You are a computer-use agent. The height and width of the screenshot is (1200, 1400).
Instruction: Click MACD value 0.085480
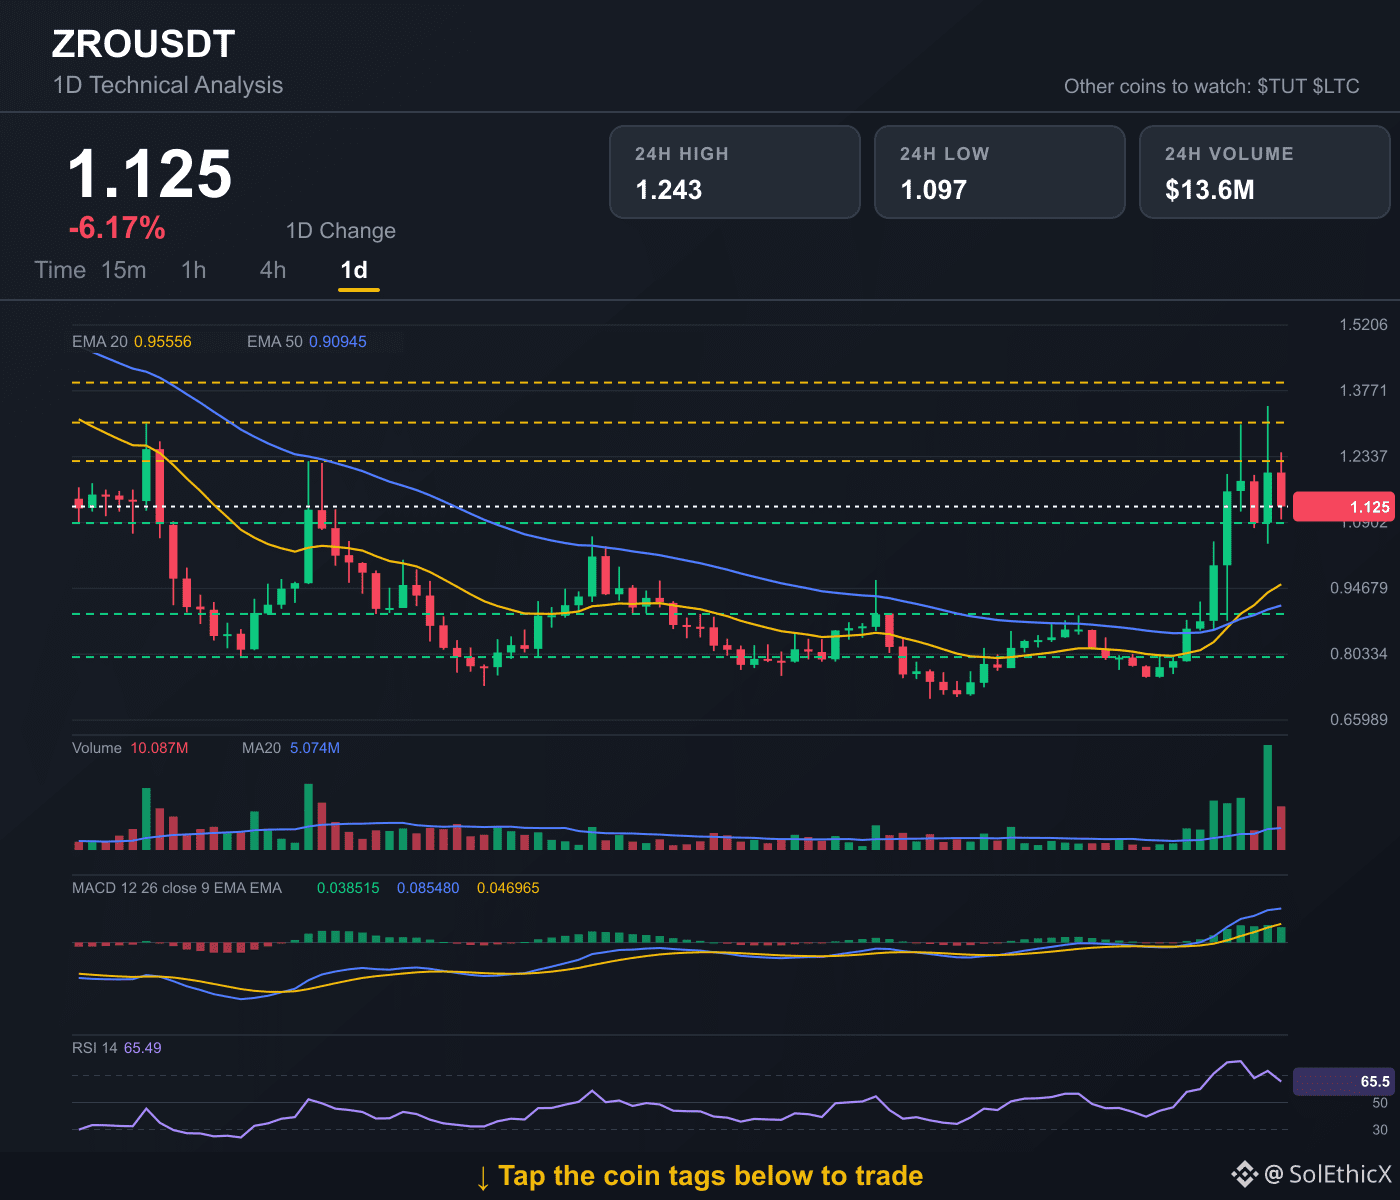pyautogui.click(x=428, y=888)
